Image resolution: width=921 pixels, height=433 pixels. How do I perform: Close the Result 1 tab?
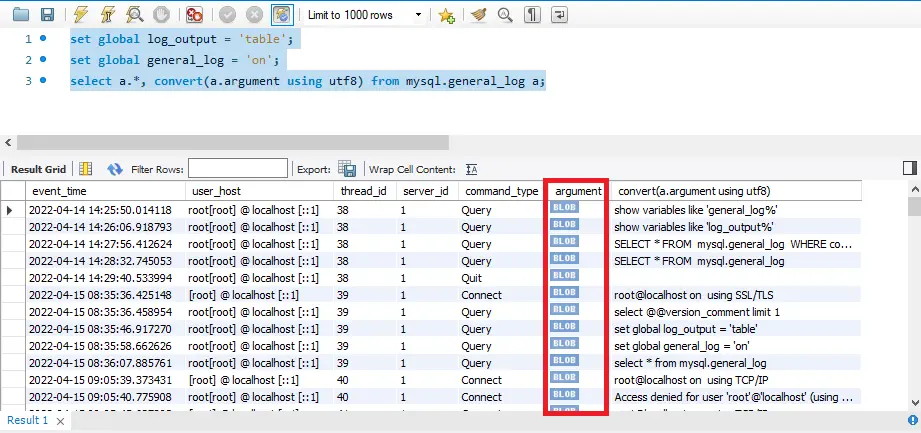60,421
